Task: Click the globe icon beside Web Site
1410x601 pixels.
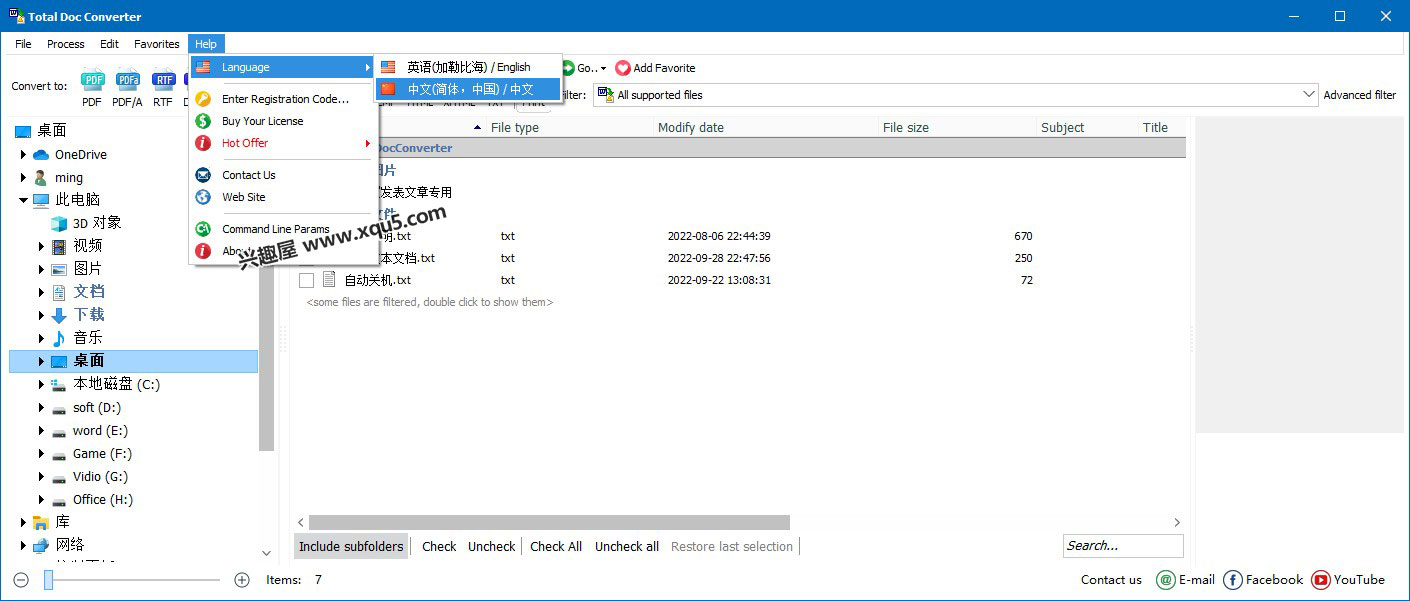Action: click(203, 197)
